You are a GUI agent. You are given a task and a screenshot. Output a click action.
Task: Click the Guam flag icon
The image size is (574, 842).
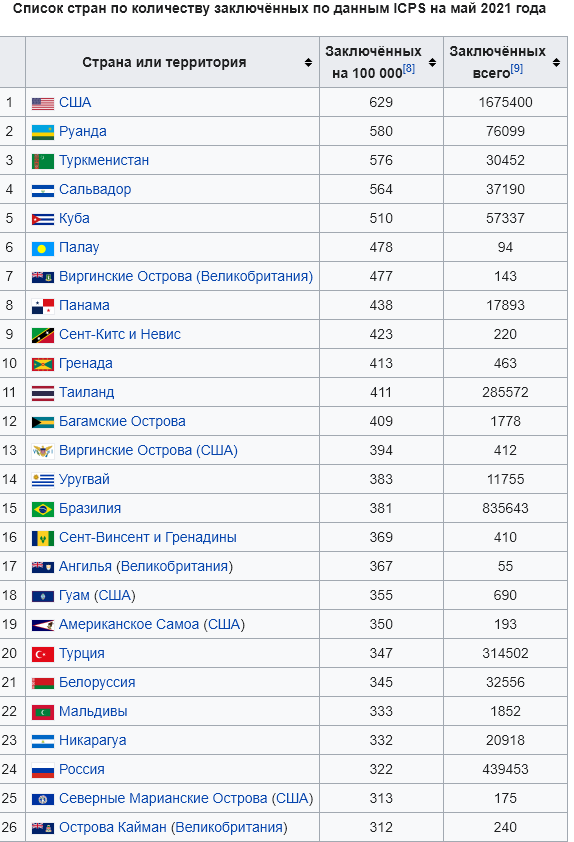pos(43,596)
